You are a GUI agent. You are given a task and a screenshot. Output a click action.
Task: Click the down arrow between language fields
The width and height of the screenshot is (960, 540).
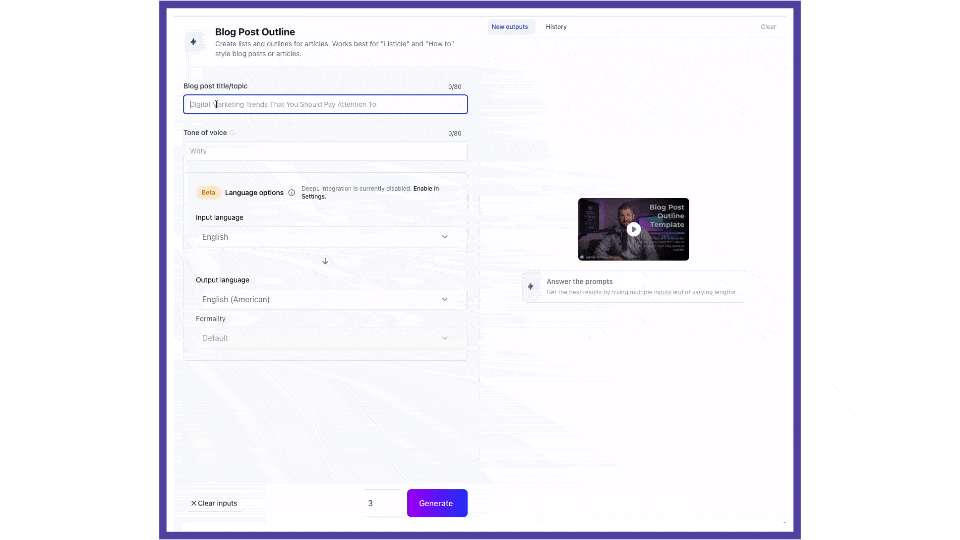[325, 261]
